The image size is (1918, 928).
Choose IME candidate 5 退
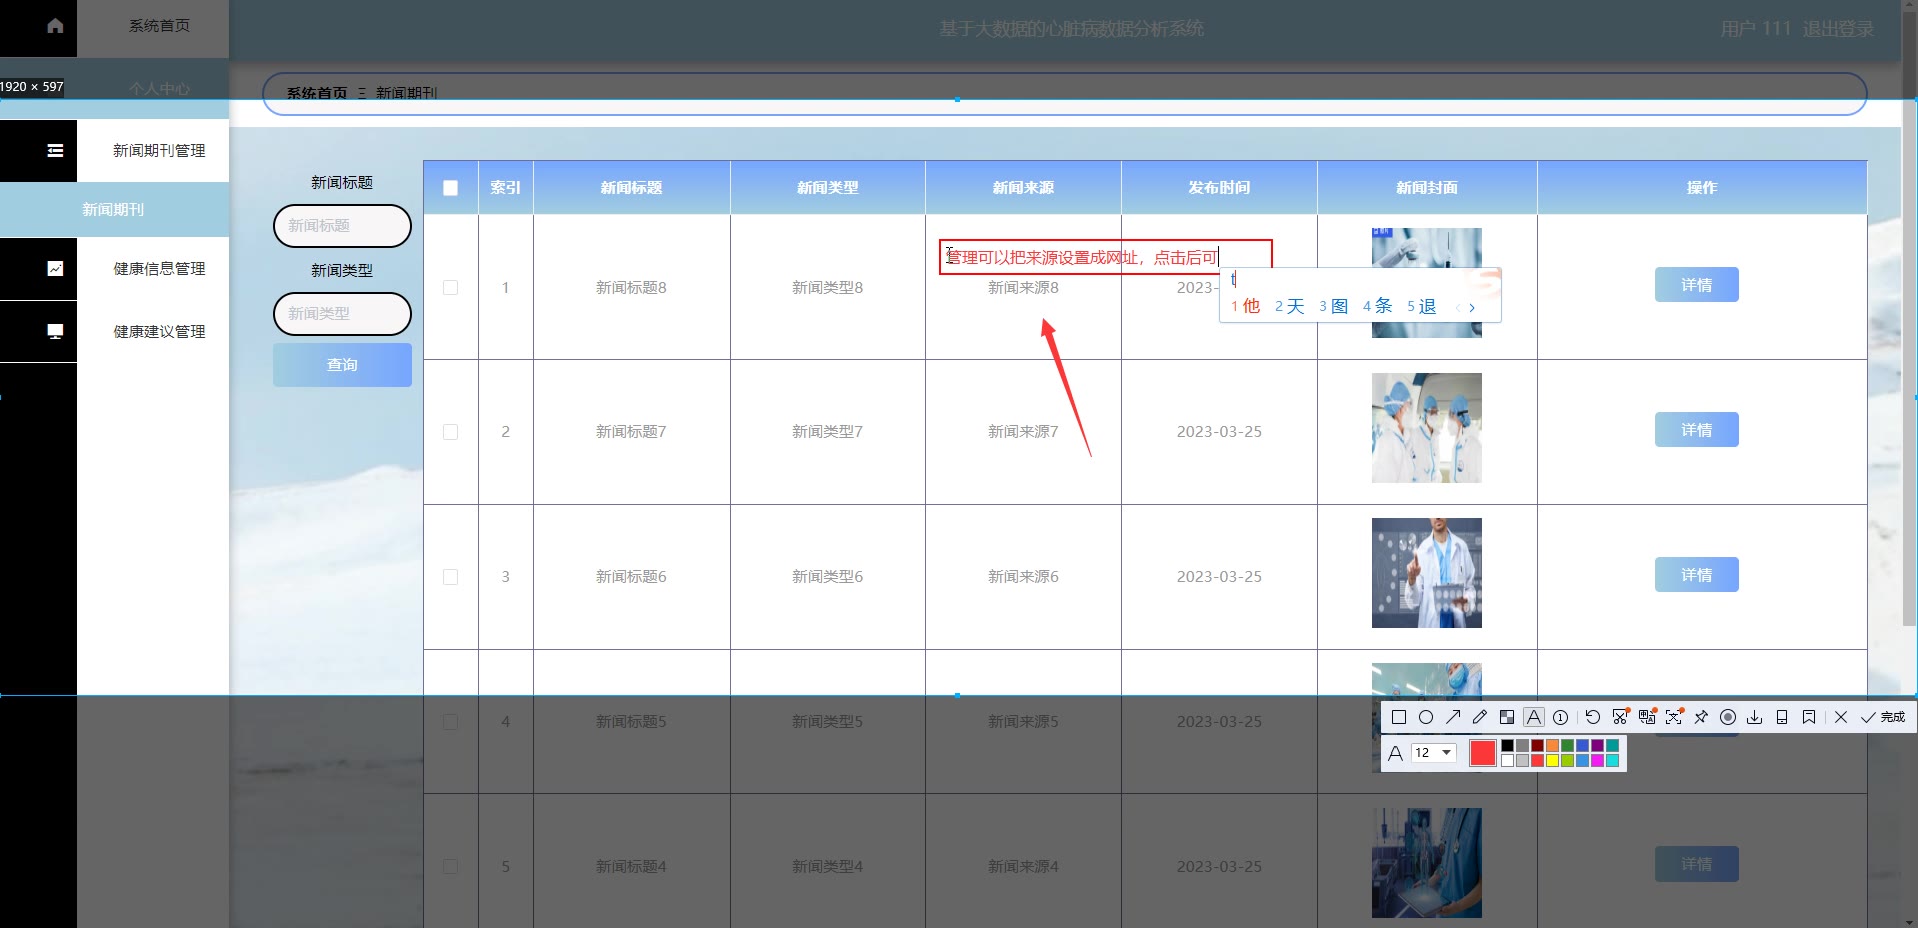pyautogui.click(x=1421, y=306)
